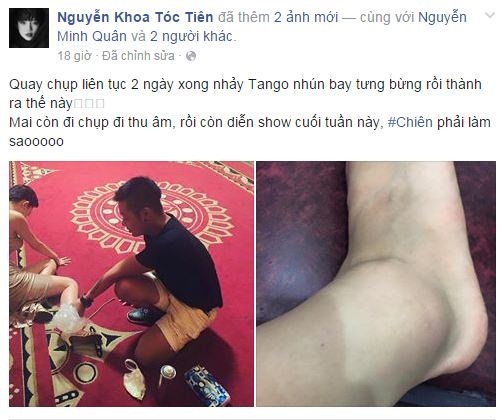Click the post text starting 'Quay chụp liên tục'
500x420 pixels.
(250, 113)
